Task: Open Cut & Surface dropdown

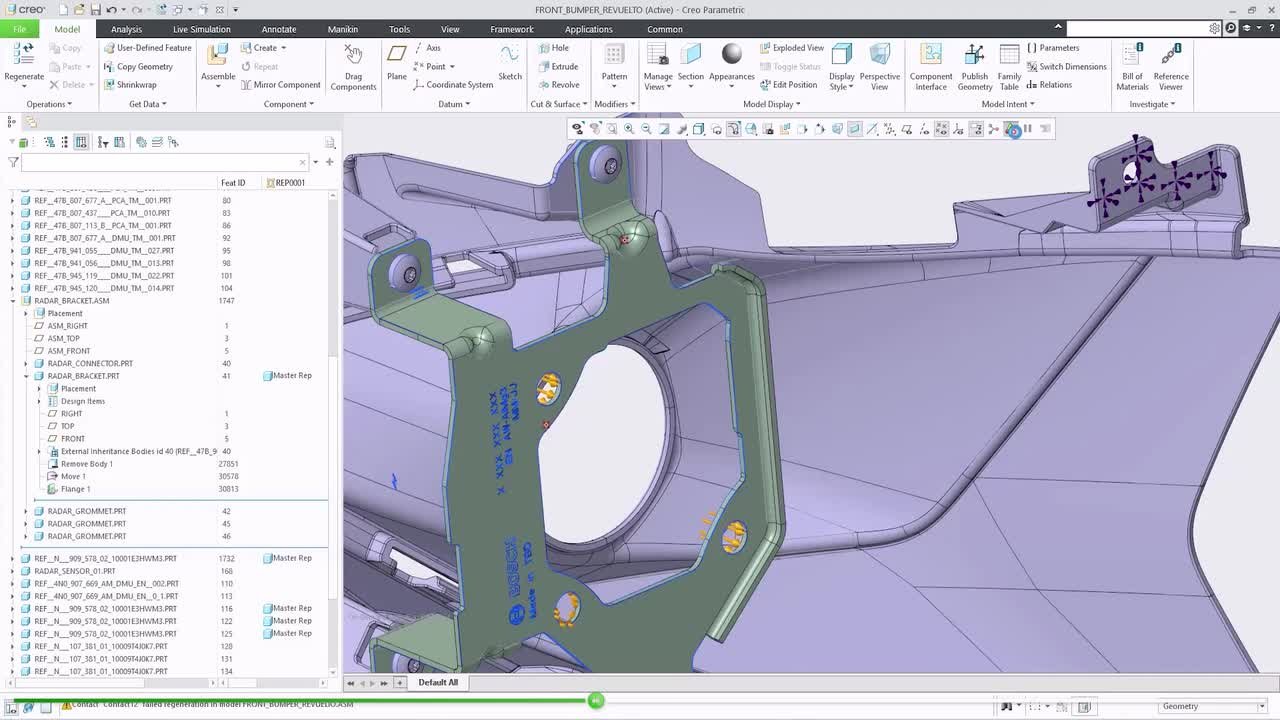Action: click(x=559, y=104)
